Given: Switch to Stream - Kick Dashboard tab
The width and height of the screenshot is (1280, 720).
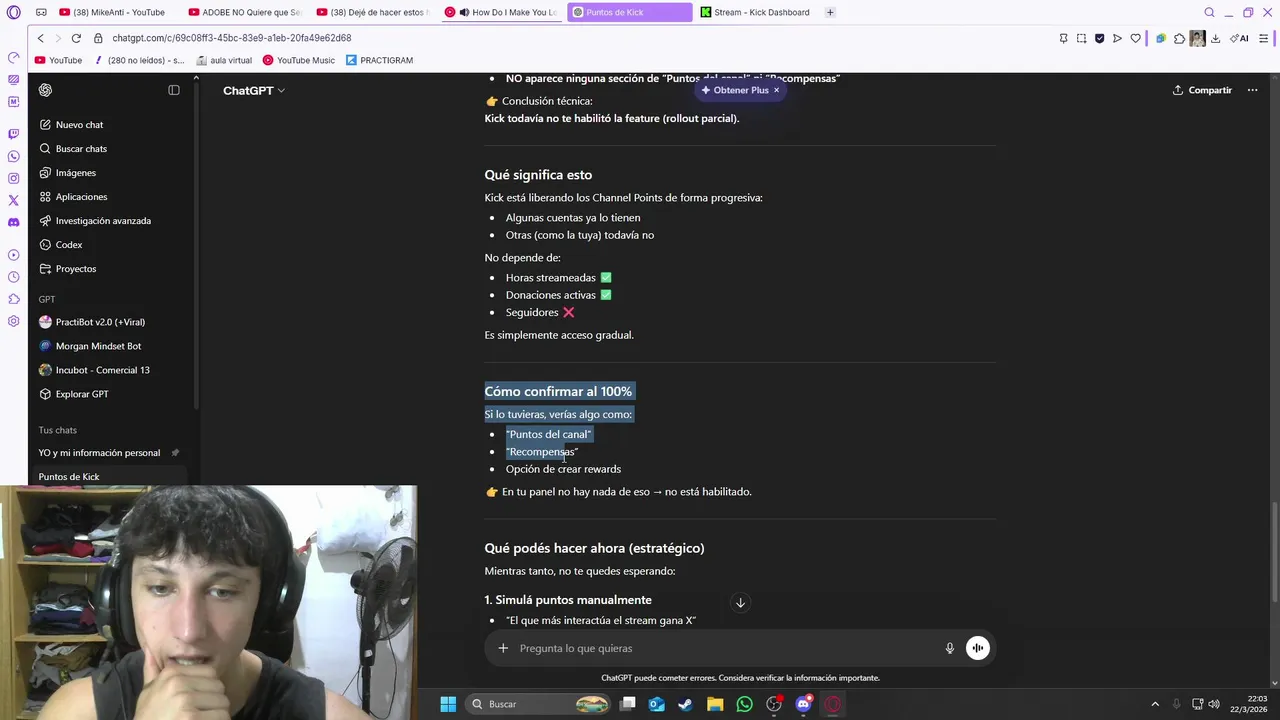Looking at the screenshot, I should 758,12.
